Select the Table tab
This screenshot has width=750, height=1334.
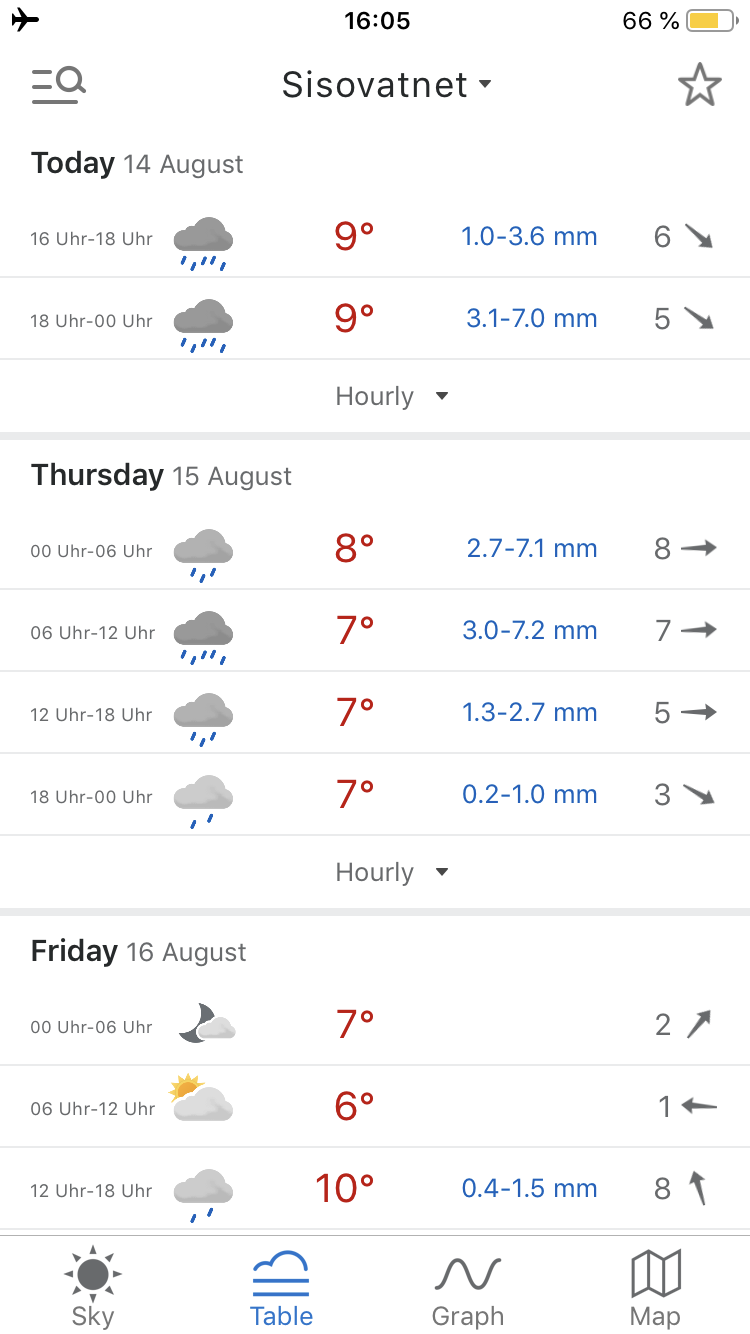pos(281,1286)
